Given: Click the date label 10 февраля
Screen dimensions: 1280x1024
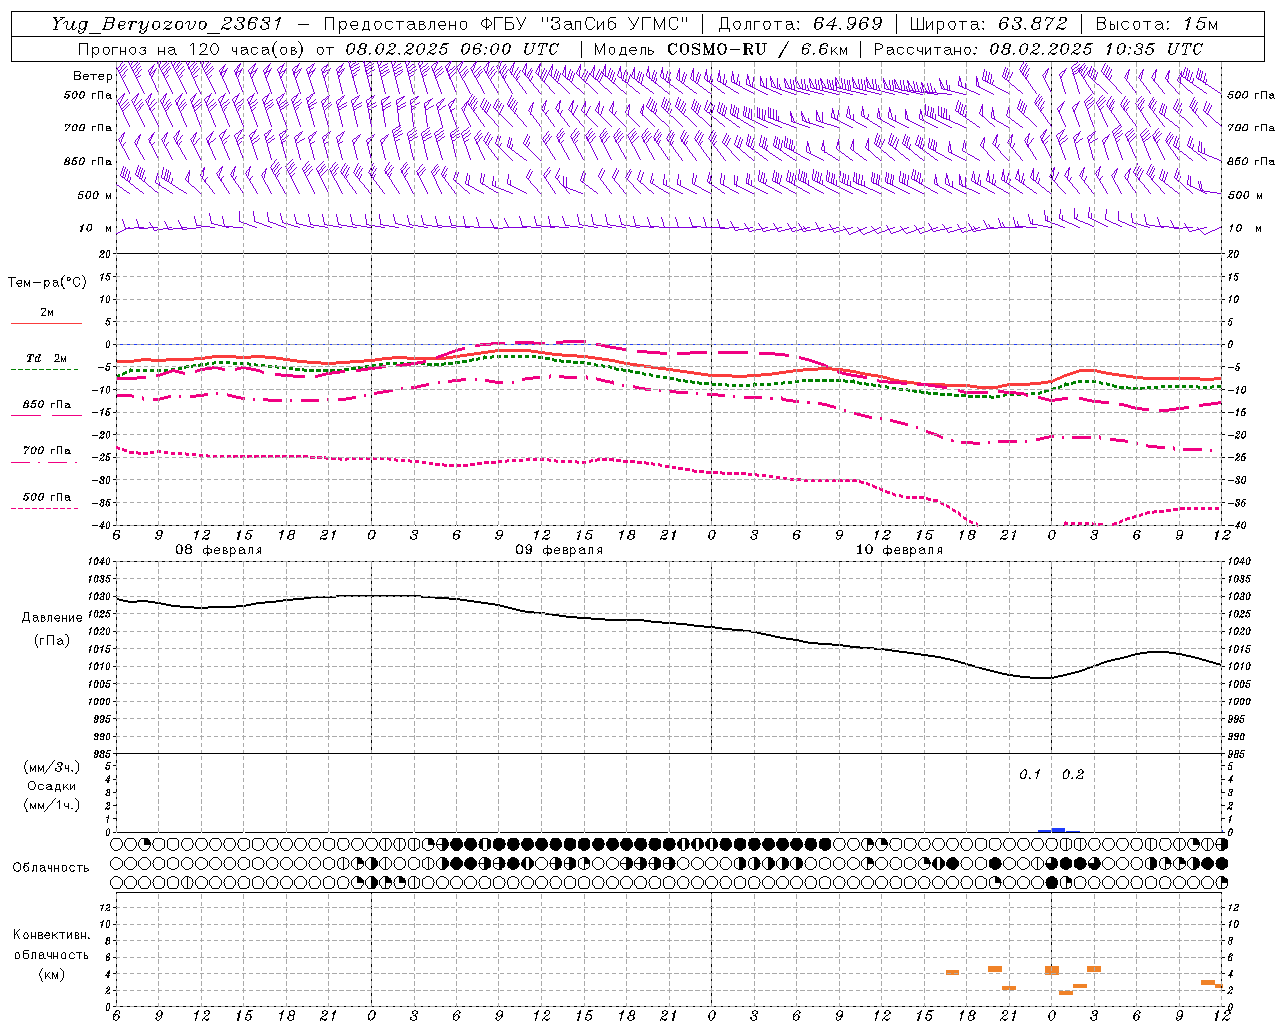Looking at the screenshot, I should [899, 550].
